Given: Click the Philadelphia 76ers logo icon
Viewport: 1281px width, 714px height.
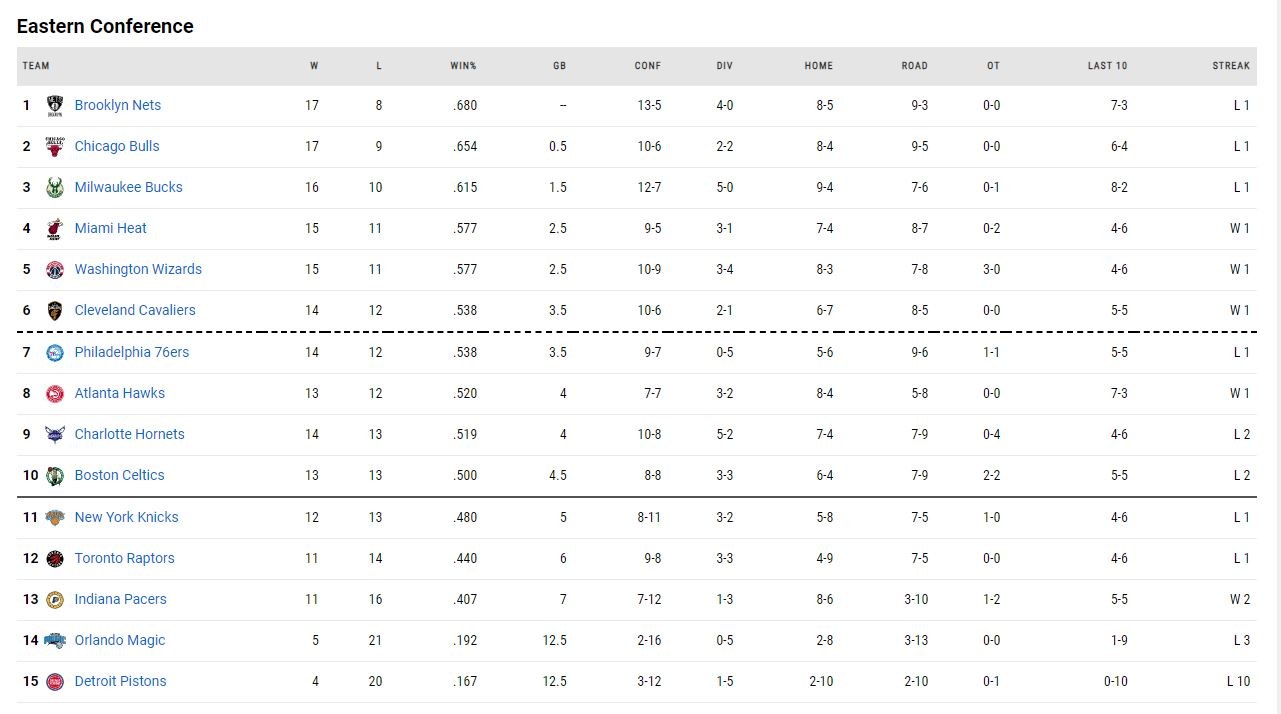Looking at the screenshot, I should (x=55, y=353).
